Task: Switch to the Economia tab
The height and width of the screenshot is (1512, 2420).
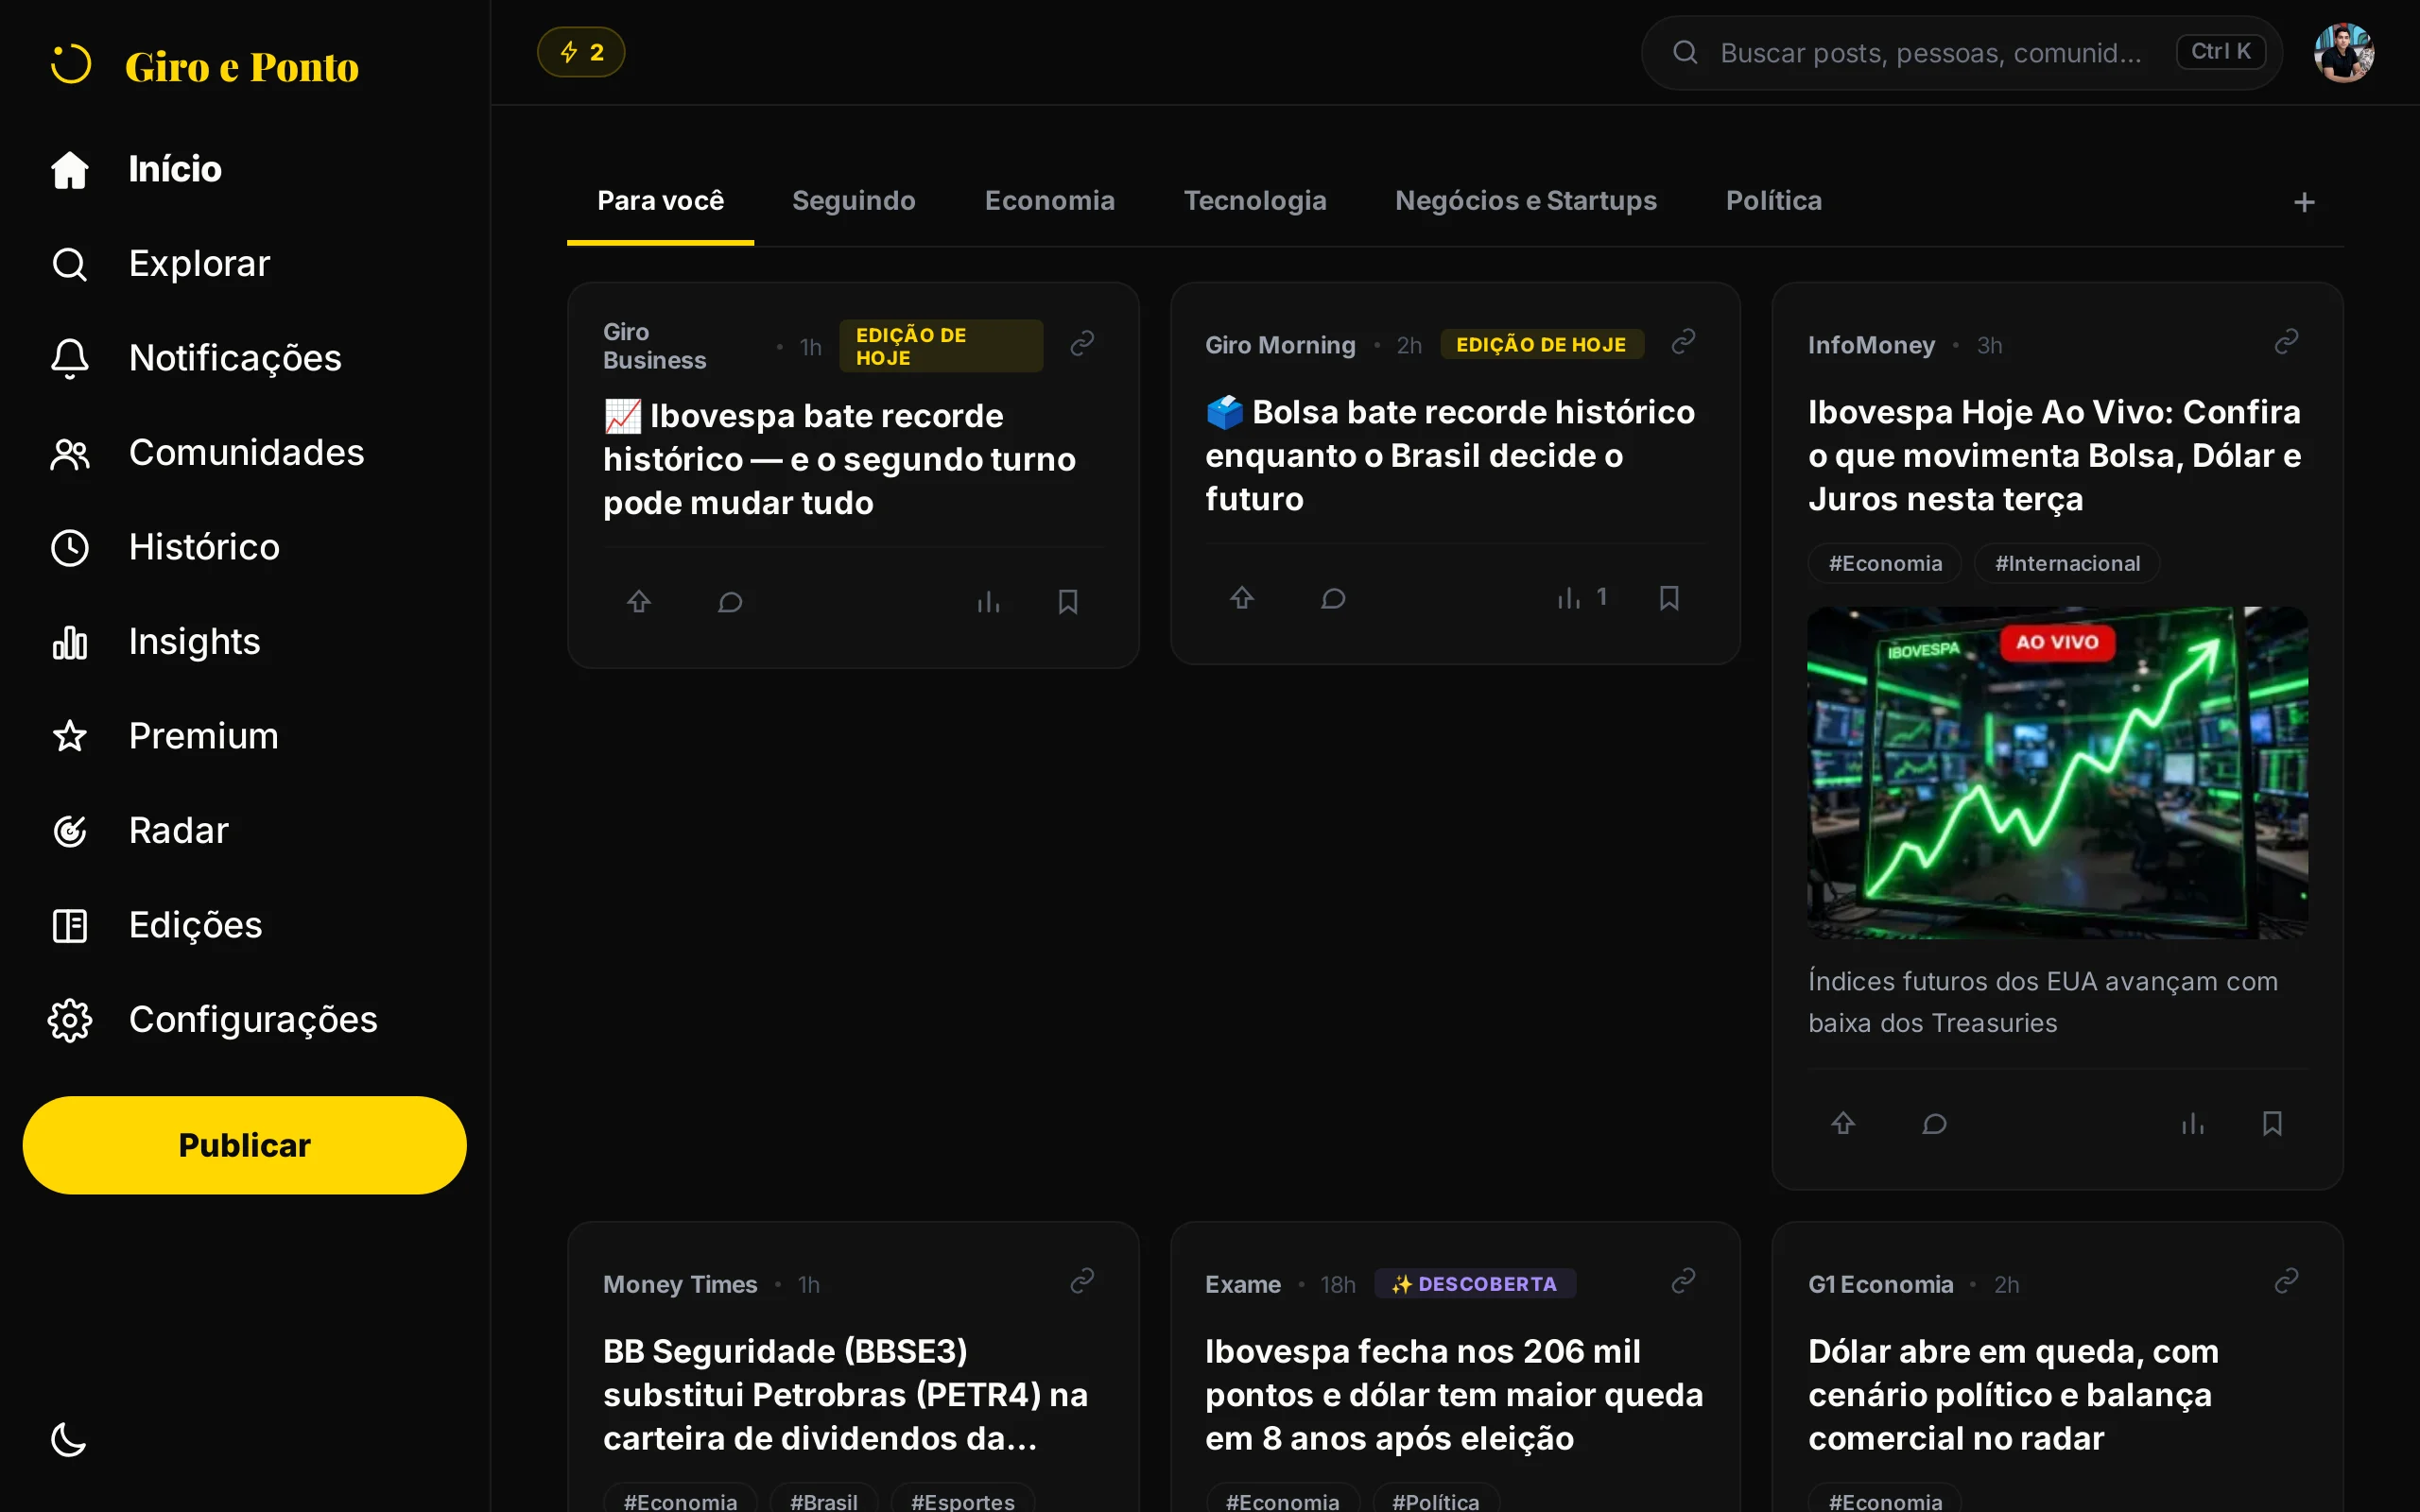Action: [x=1049, y=201]
